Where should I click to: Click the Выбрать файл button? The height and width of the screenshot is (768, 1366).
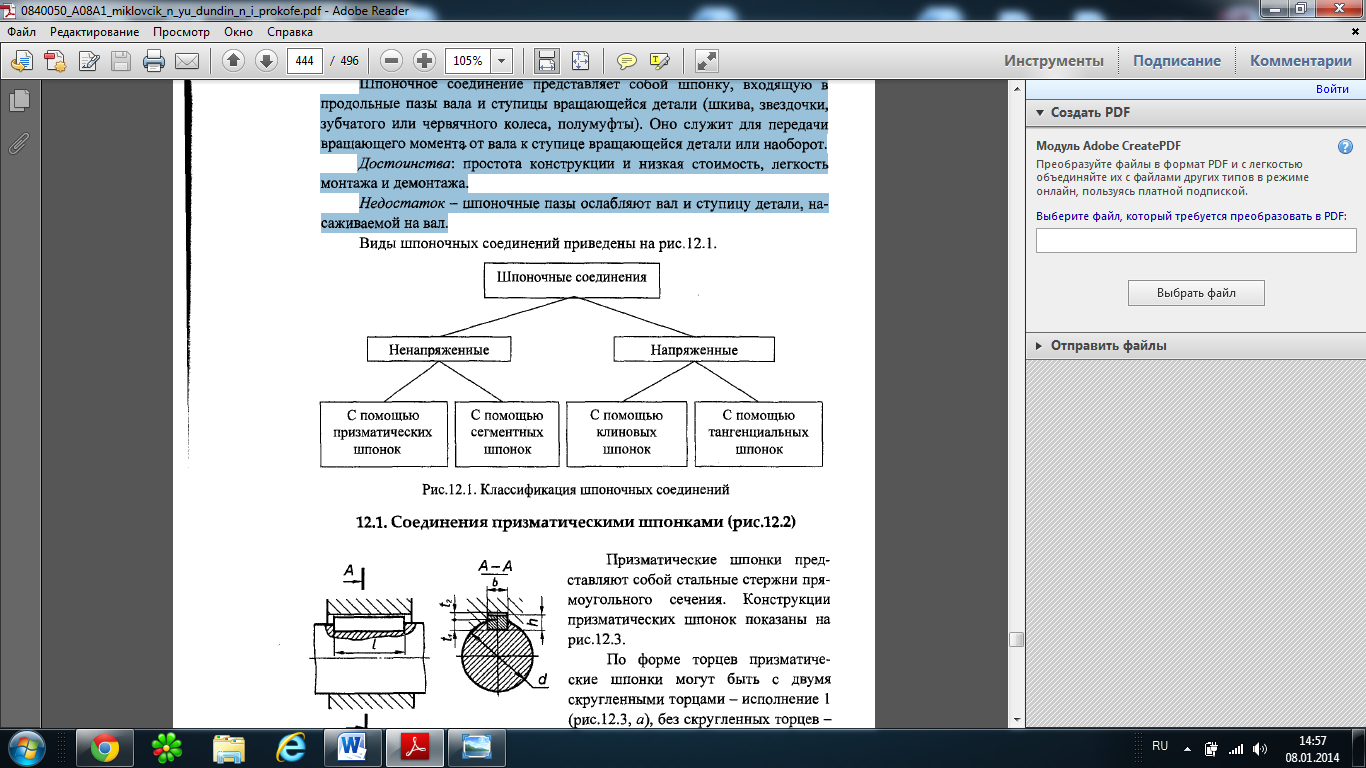[1196, 293]
